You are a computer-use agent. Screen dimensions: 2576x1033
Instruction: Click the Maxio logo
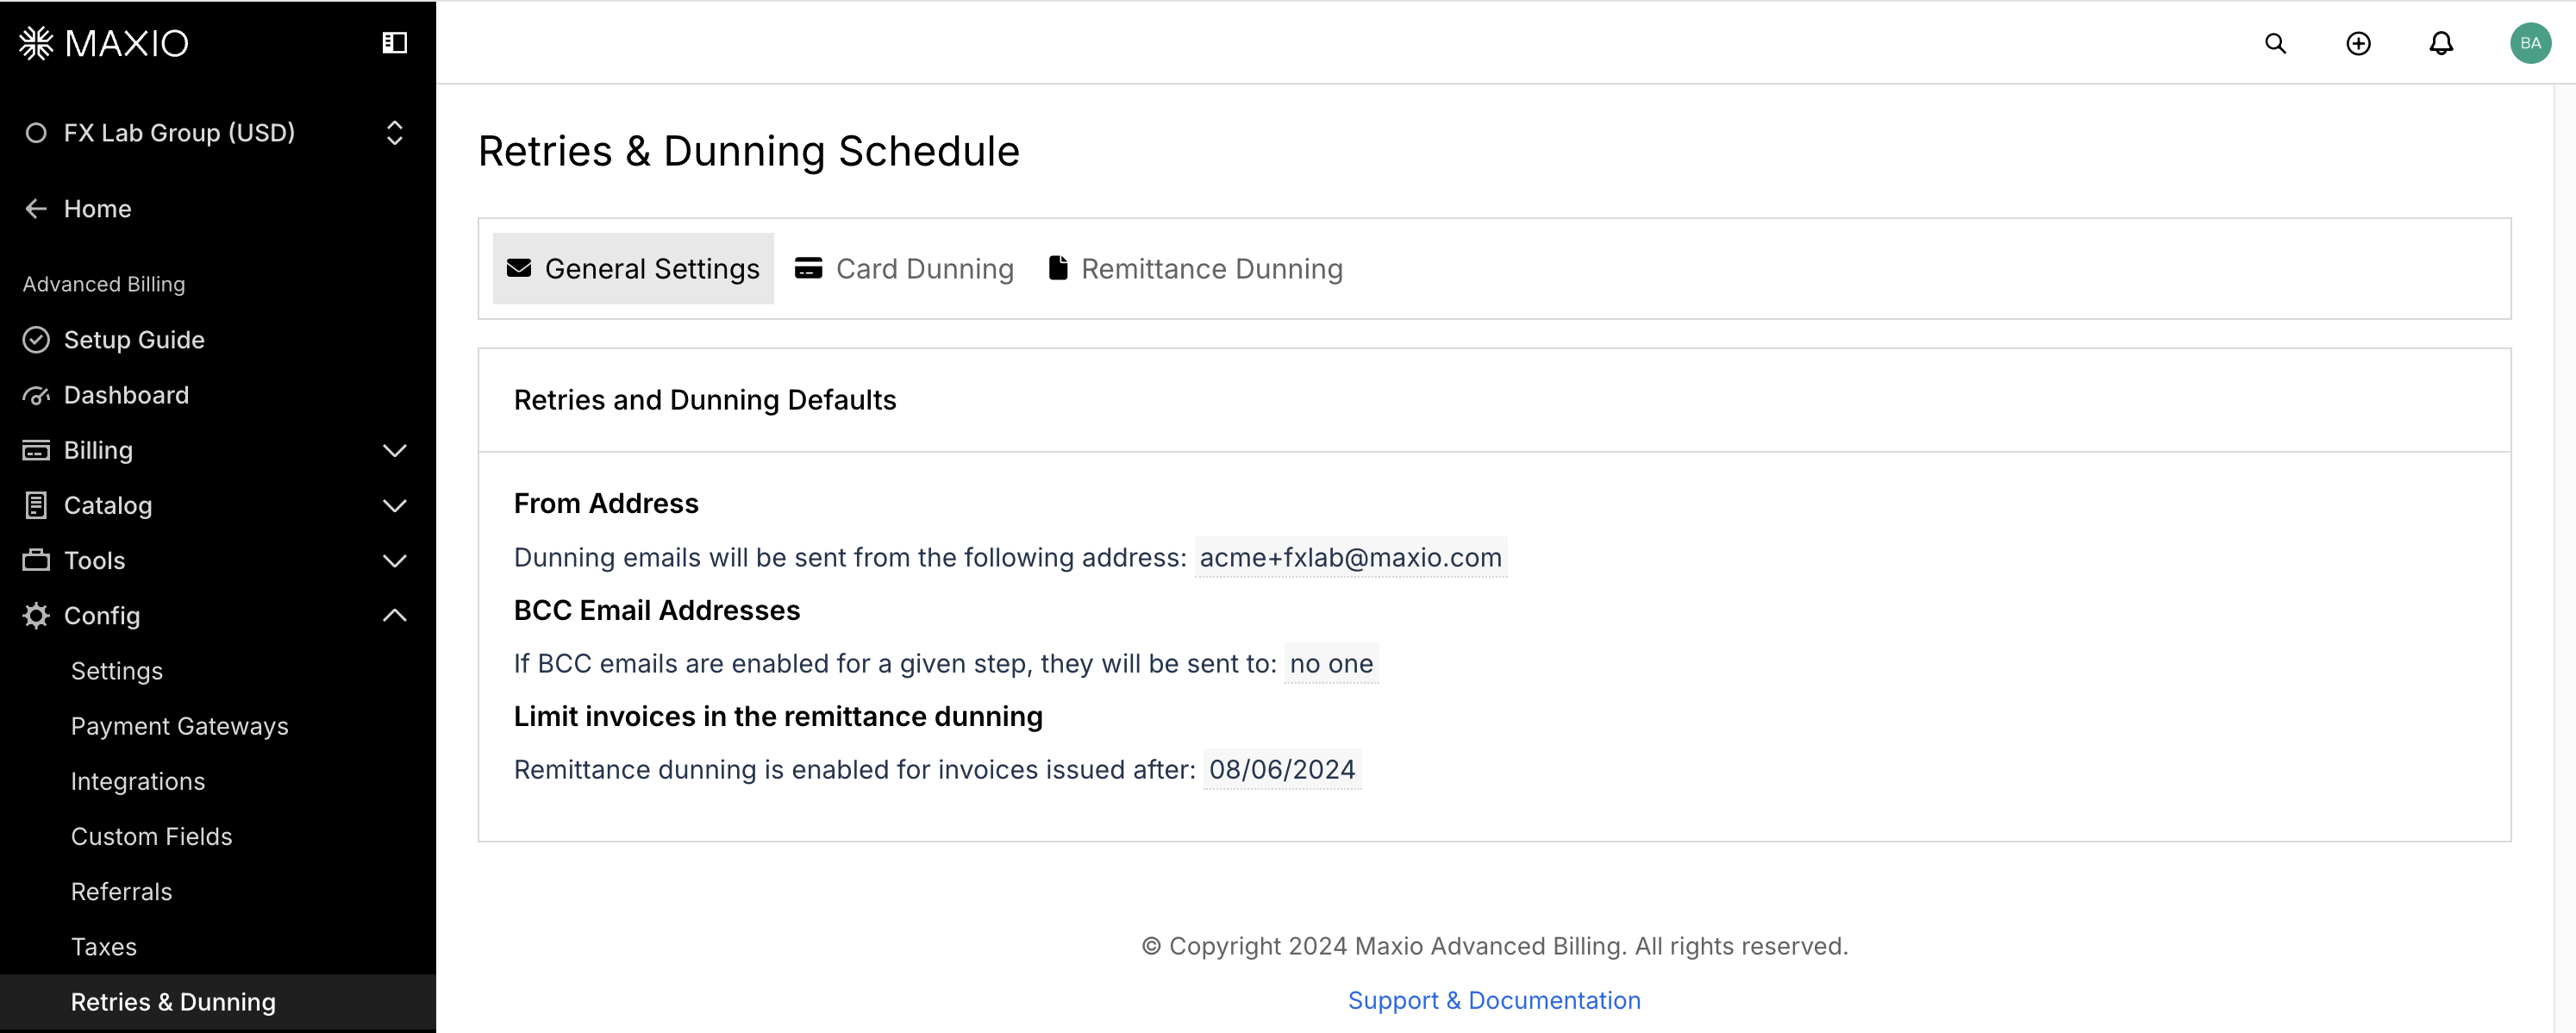103,43
